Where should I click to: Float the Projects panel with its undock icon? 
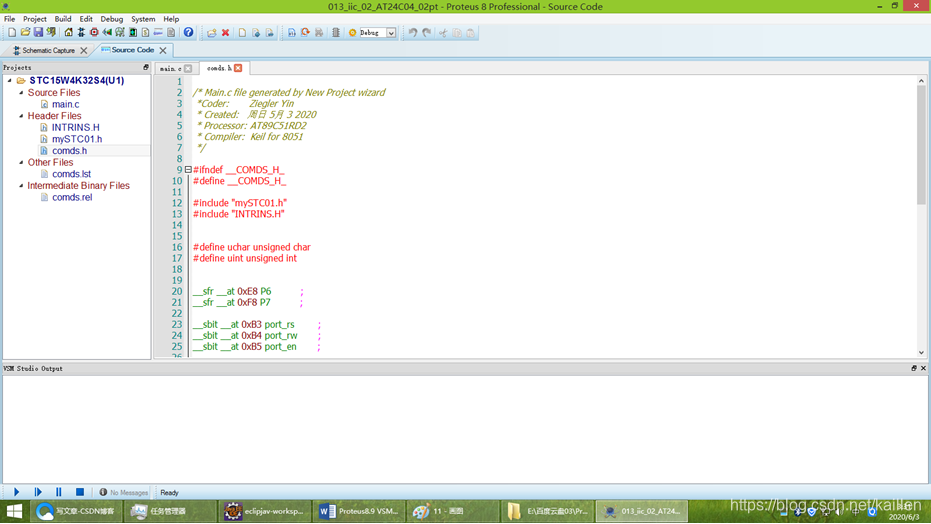pyautogui.click(x=146, y=68)
